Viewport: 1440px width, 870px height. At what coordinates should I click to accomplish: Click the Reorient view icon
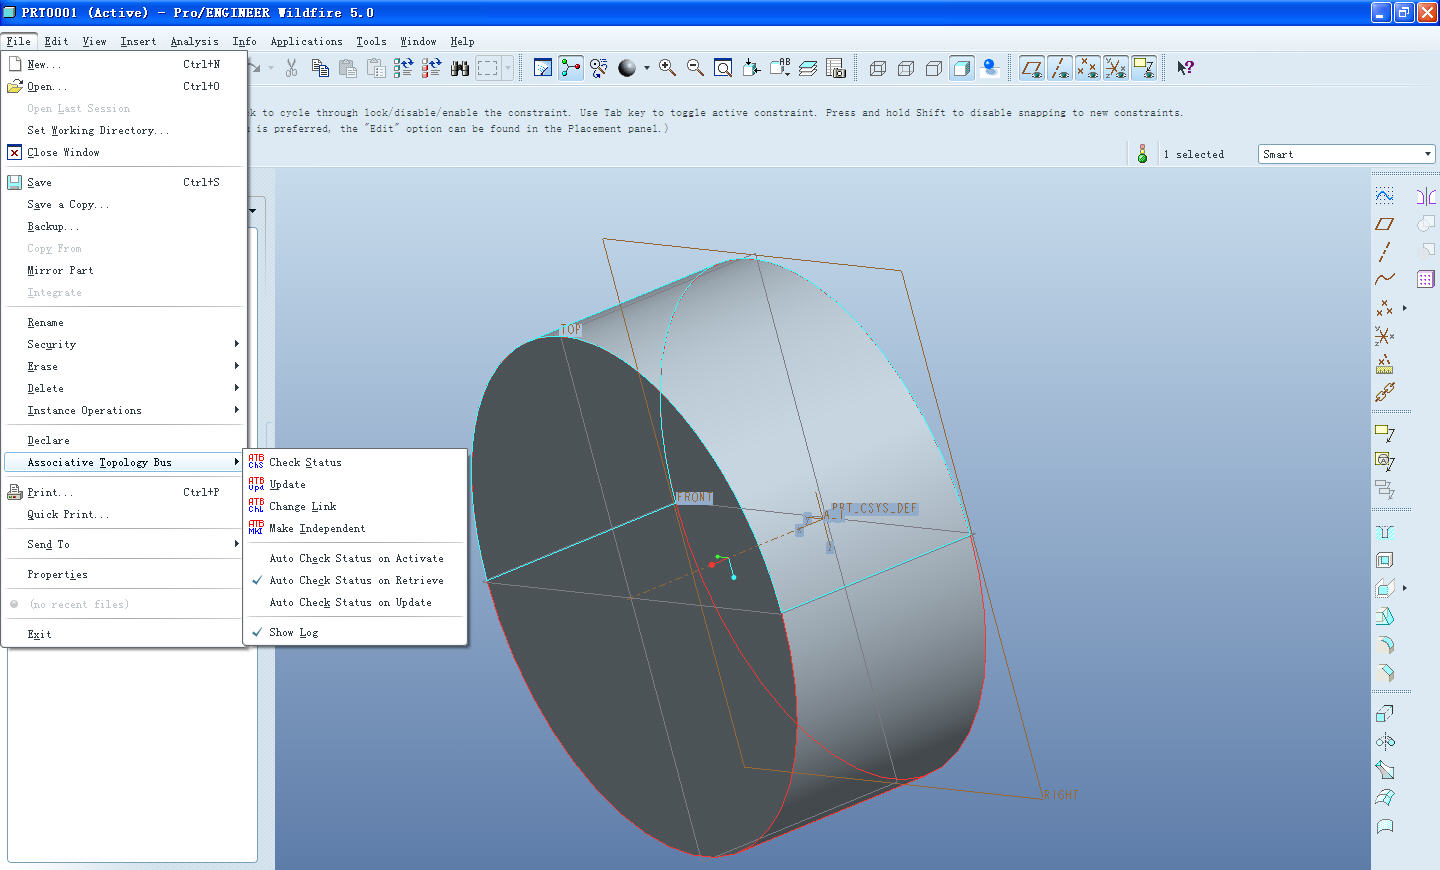[751, 68]
